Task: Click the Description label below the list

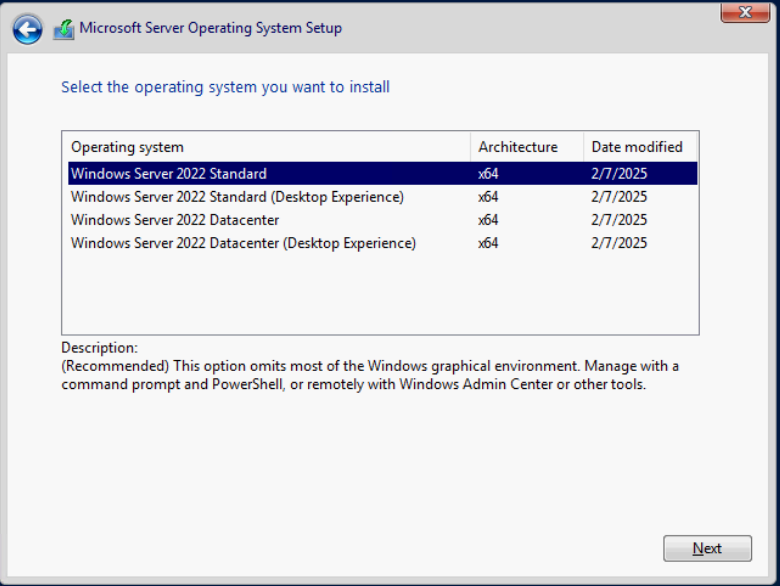Action: 99,348
